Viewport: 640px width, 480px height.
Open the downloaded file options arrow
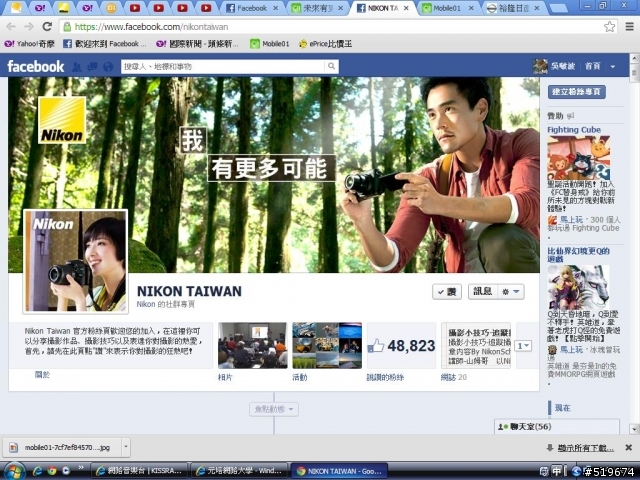126,447
